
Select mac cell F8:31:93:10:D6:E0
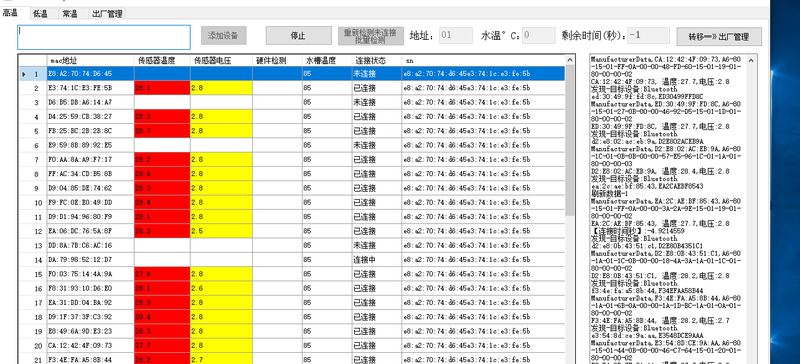tap(90, 288)
